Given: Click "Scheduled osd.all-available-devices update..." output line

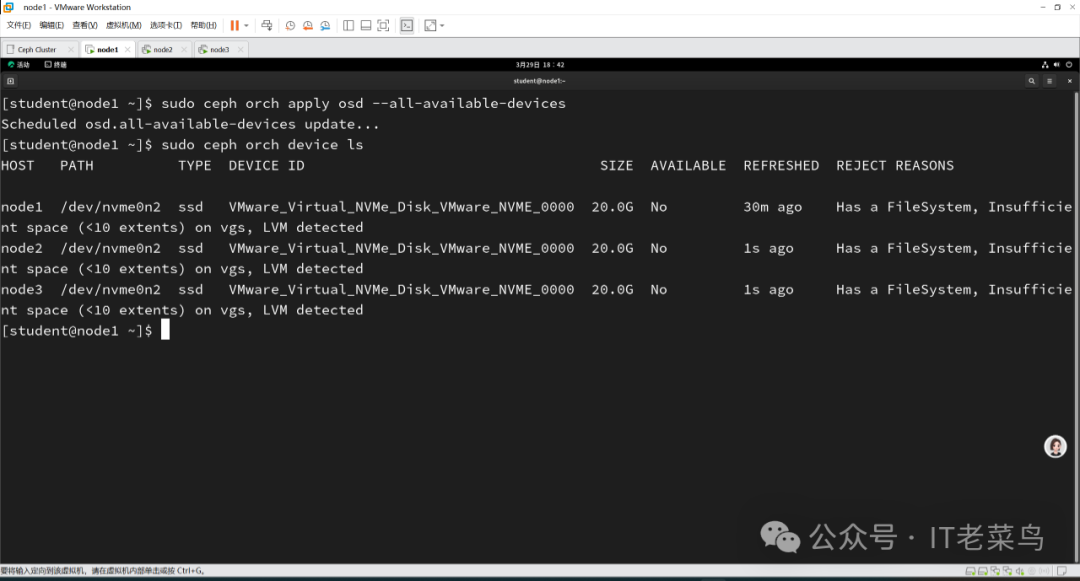Looking at the screenshot, I should 190,125.
